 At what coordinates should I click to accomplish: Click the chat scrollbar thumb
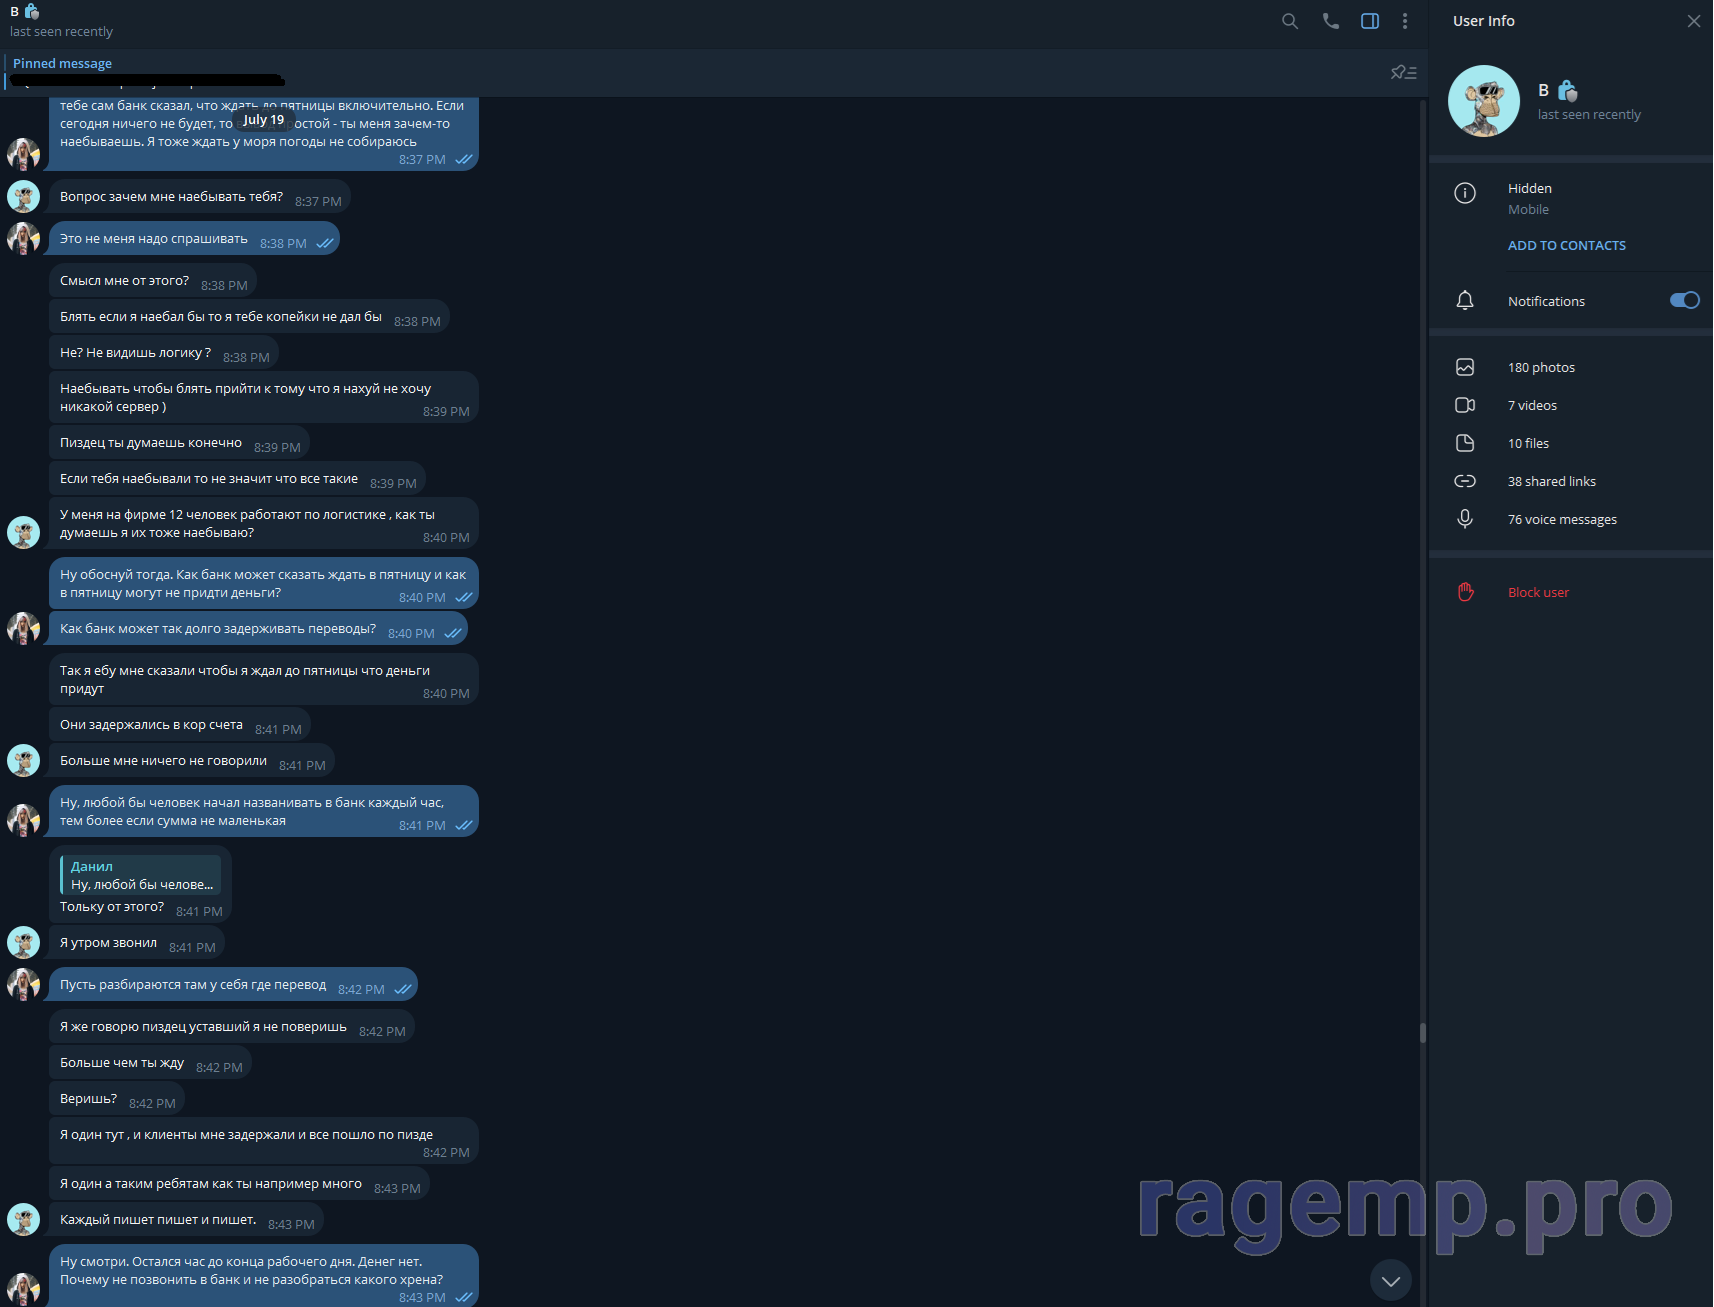1422,1033
